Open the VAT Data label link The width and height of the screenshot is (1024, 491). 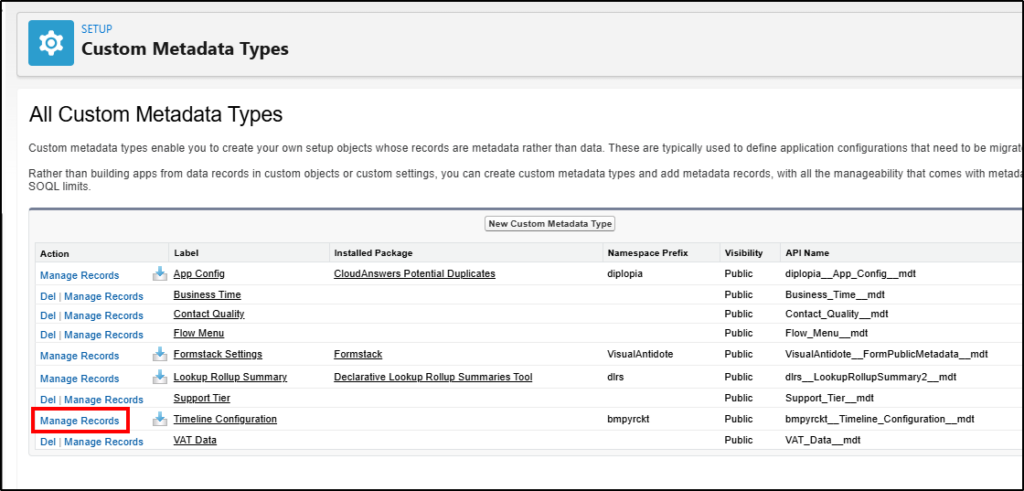click(195, 440)
